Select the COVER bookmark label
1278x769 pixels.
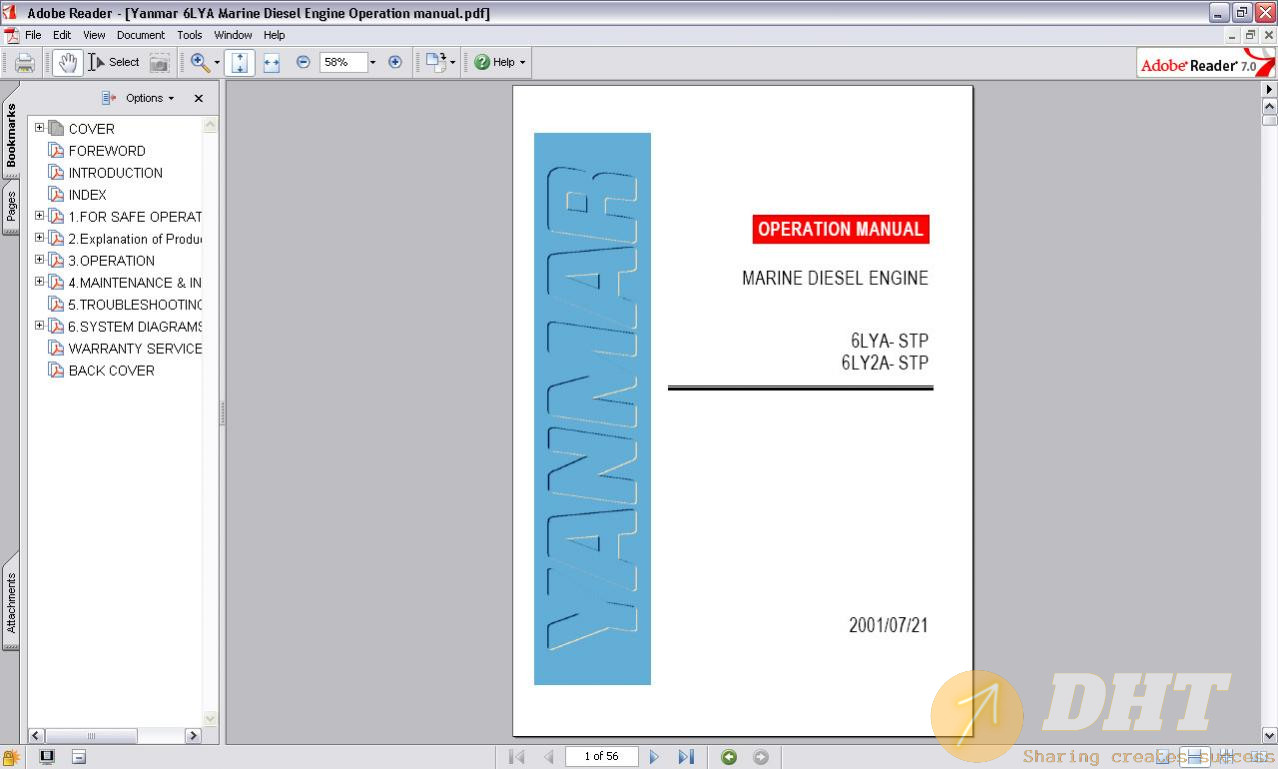coord(91,129)
